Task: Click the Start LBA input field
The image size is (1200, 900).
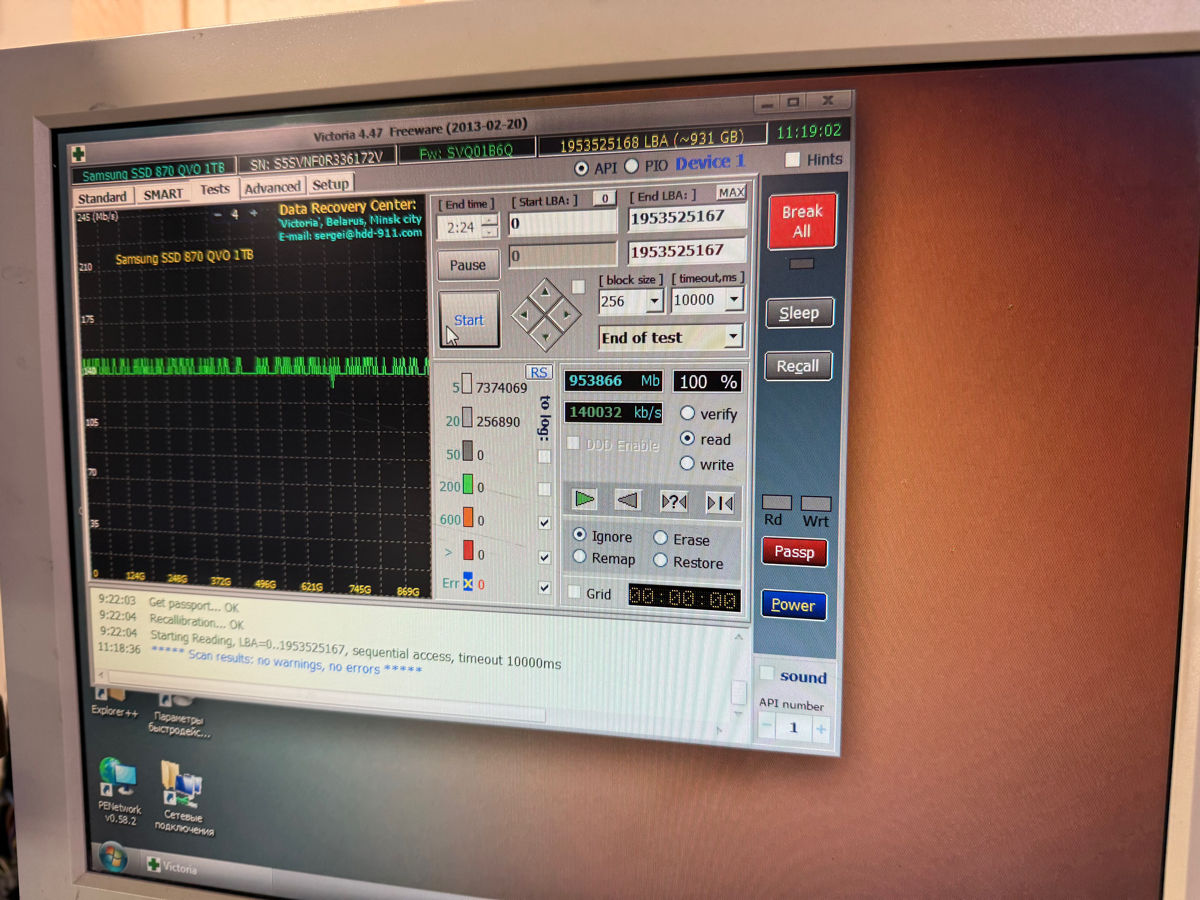Action: click(x=562, y=222)
